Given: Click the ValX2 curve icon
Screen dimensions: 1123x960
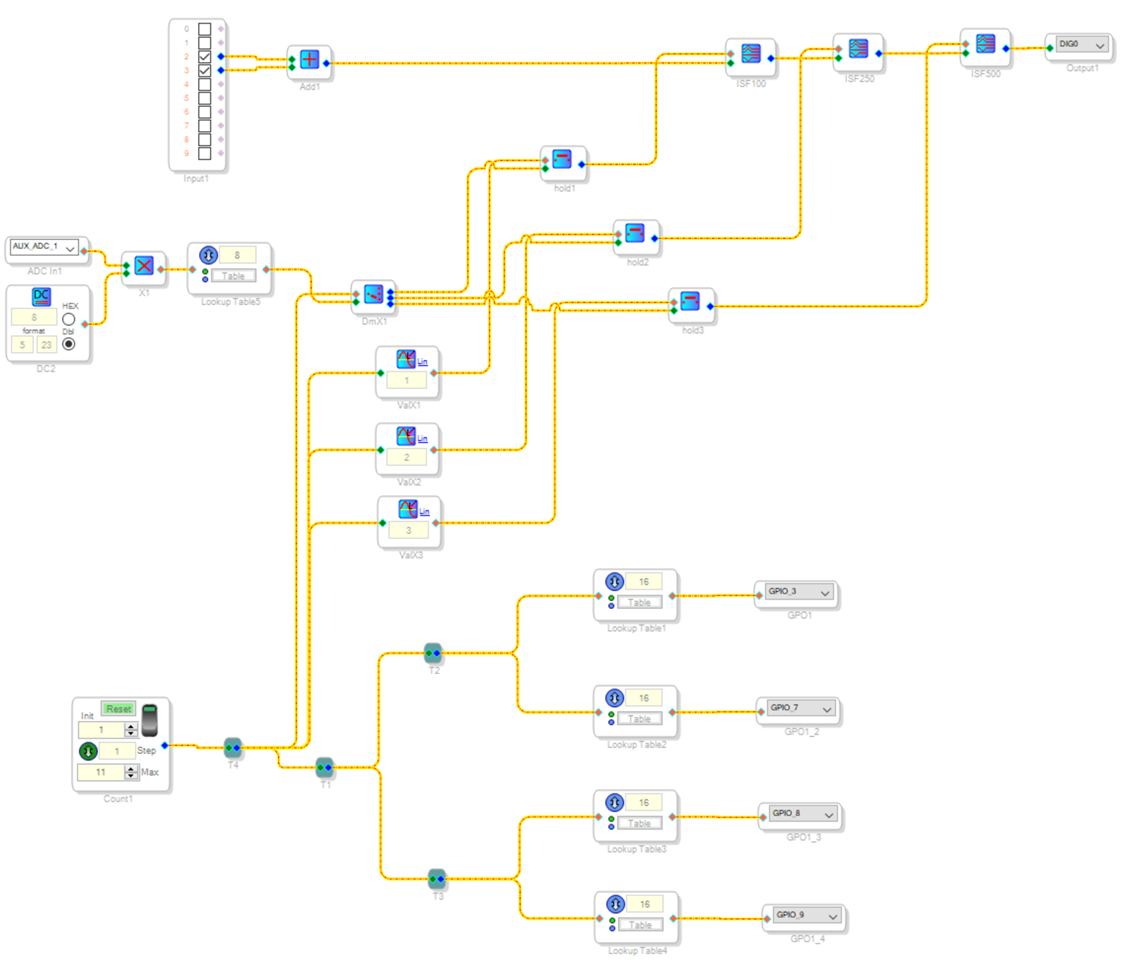Looking at the screenshot, I should (x=406, y=435).
